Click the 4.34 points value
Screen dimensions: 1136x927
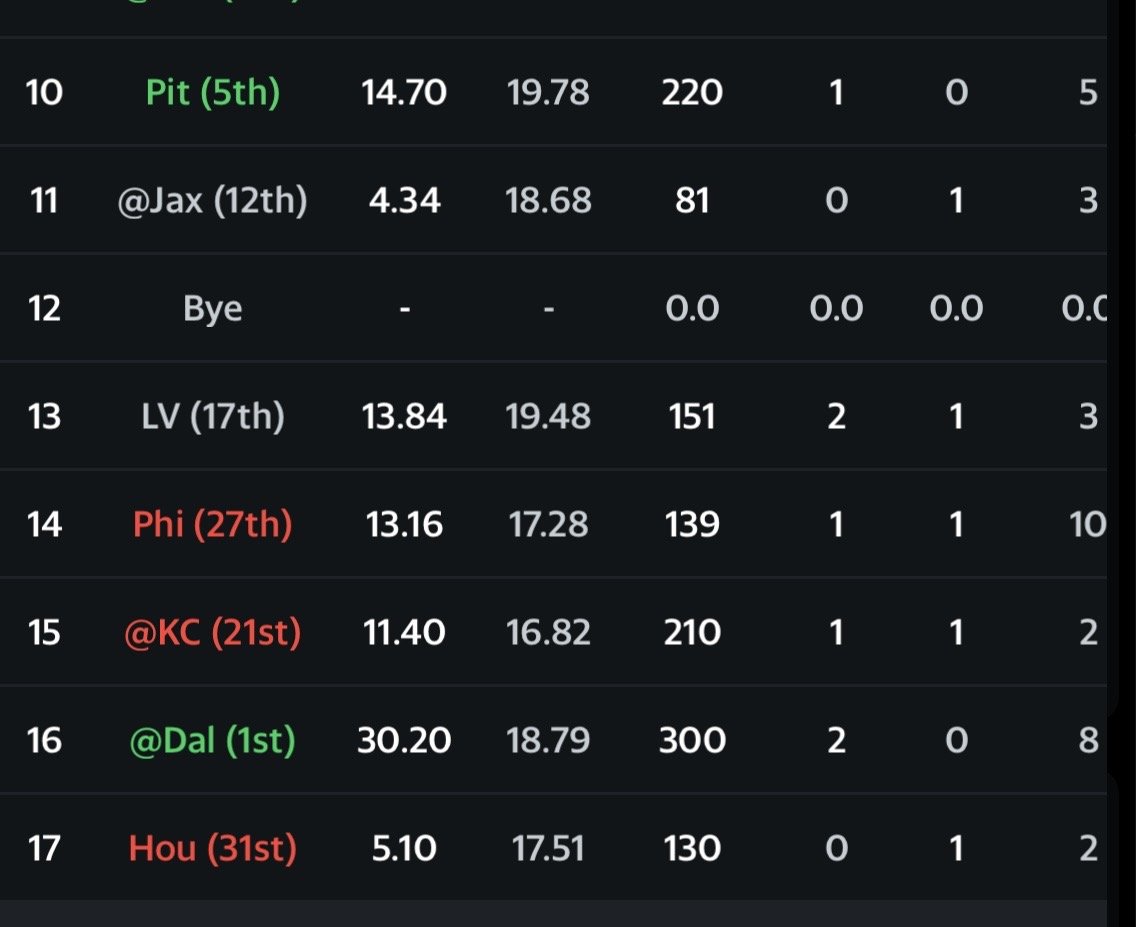click(404, 201)
